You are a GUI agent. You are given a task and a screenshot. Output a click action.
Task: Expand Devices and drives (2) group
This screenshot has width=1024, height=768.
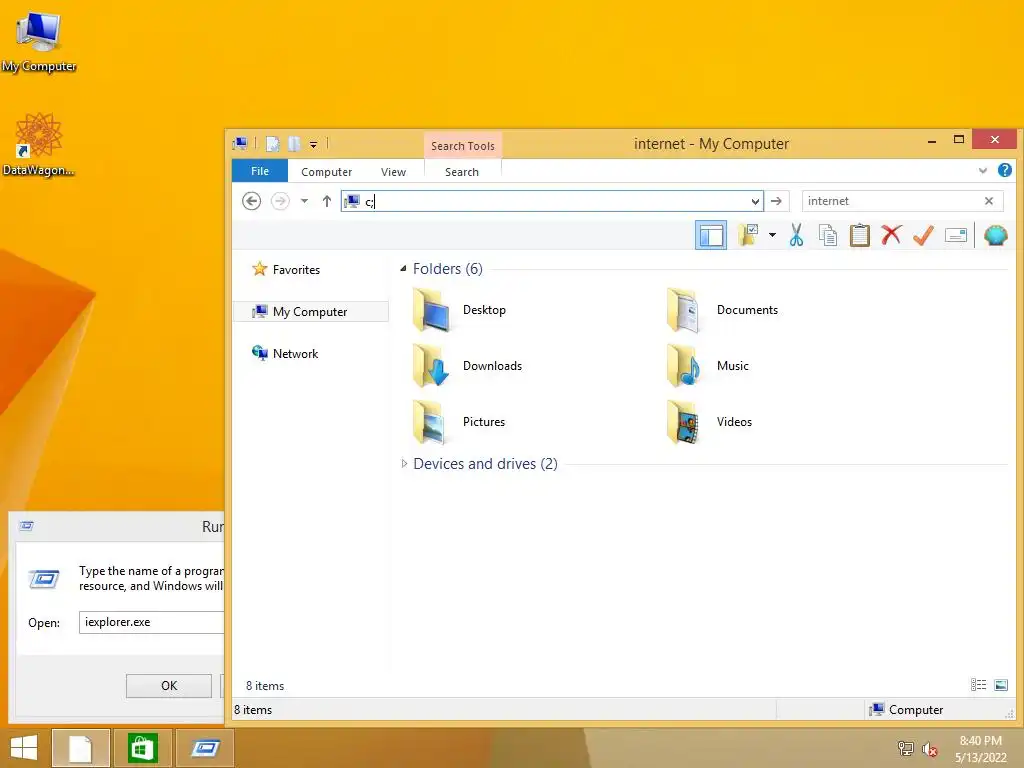point(404,464)
